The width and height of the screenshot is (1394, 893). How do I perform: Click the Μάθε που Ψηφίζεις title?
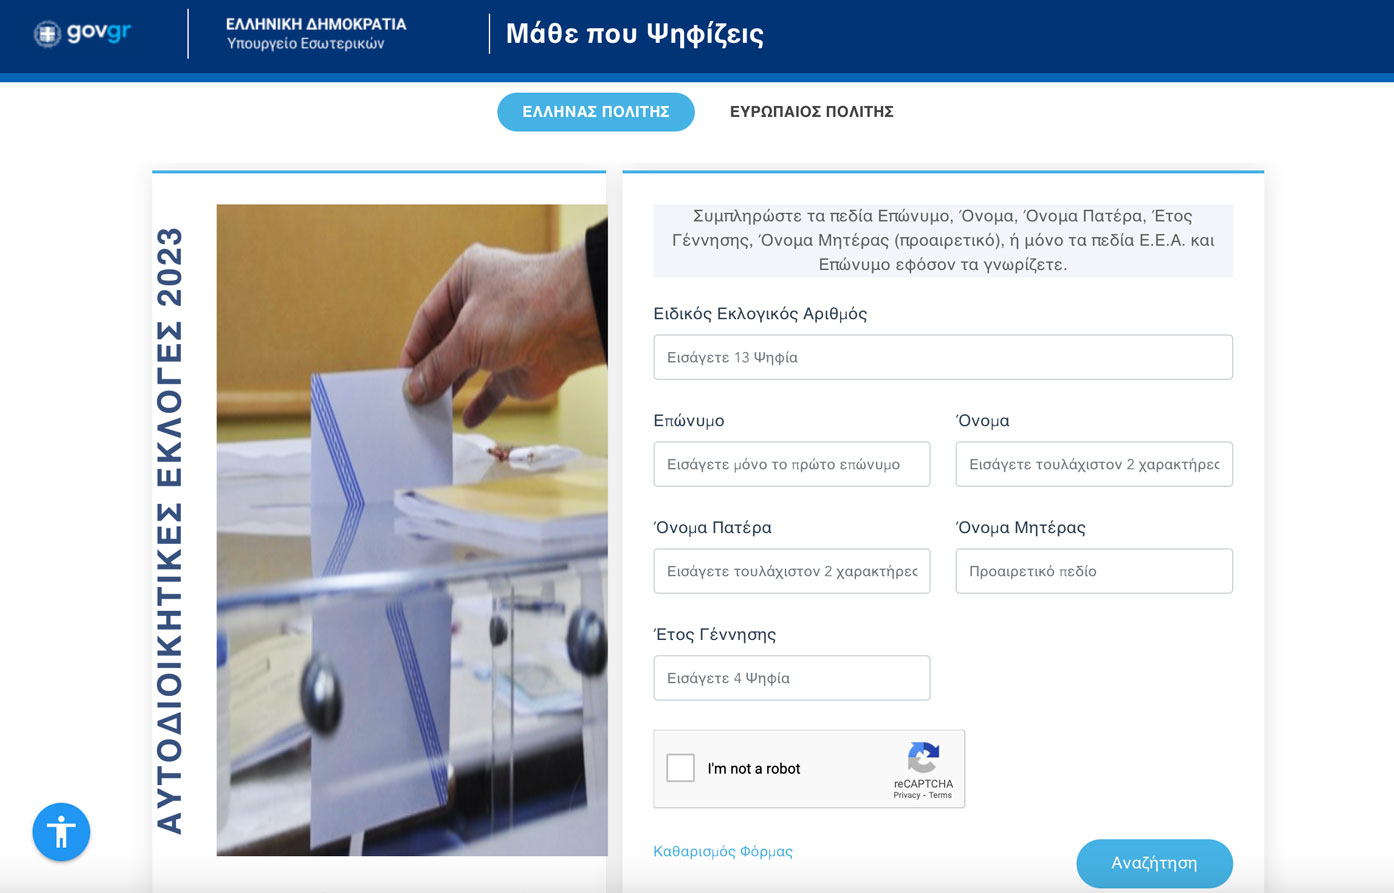[635, 34]
